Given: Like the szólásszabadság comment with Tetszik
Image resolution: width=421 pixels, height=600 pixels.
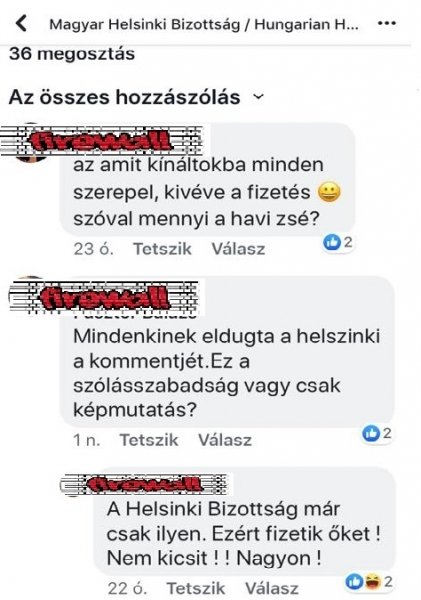Looking at the screenshot, I should [149, 440].
